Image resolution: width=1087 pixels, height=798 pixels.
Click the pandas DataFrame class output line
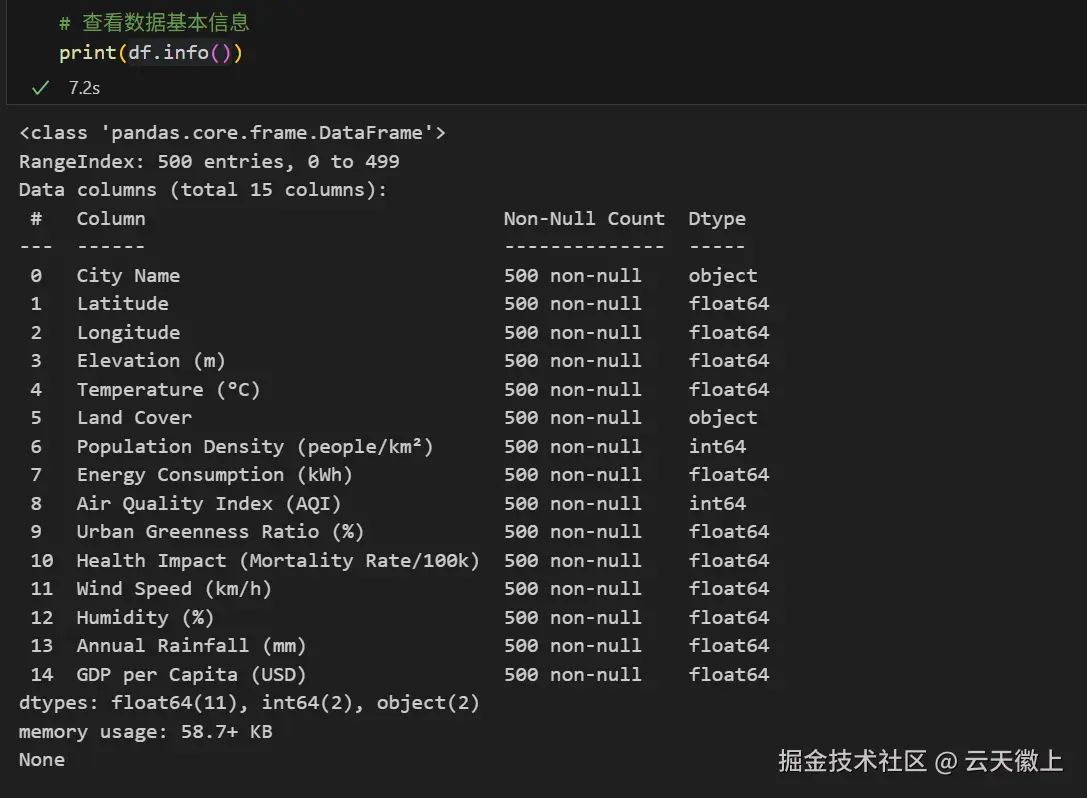coord(232,133)
